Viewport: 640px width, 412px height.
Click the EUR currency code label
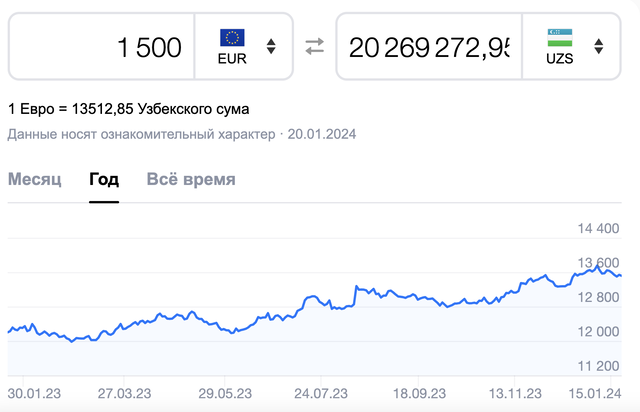[232, 59]
